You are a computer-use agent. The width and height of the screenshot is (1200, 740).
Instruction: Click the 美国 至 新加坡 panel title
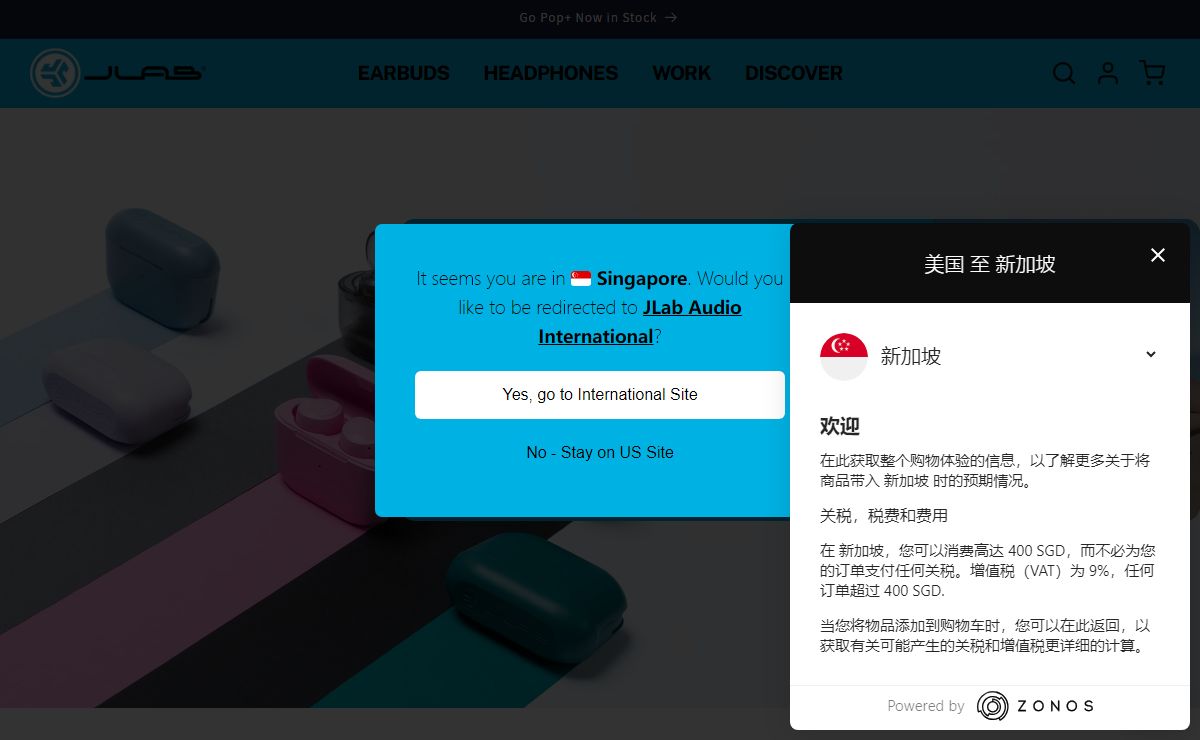(990, 264)
